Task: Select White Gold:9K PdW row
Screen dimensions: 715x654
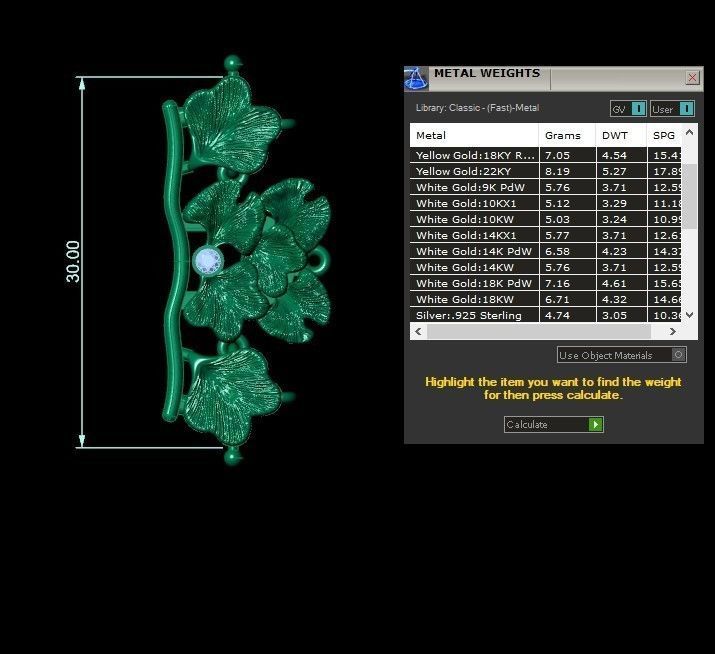Action: [x=546, y=187]
